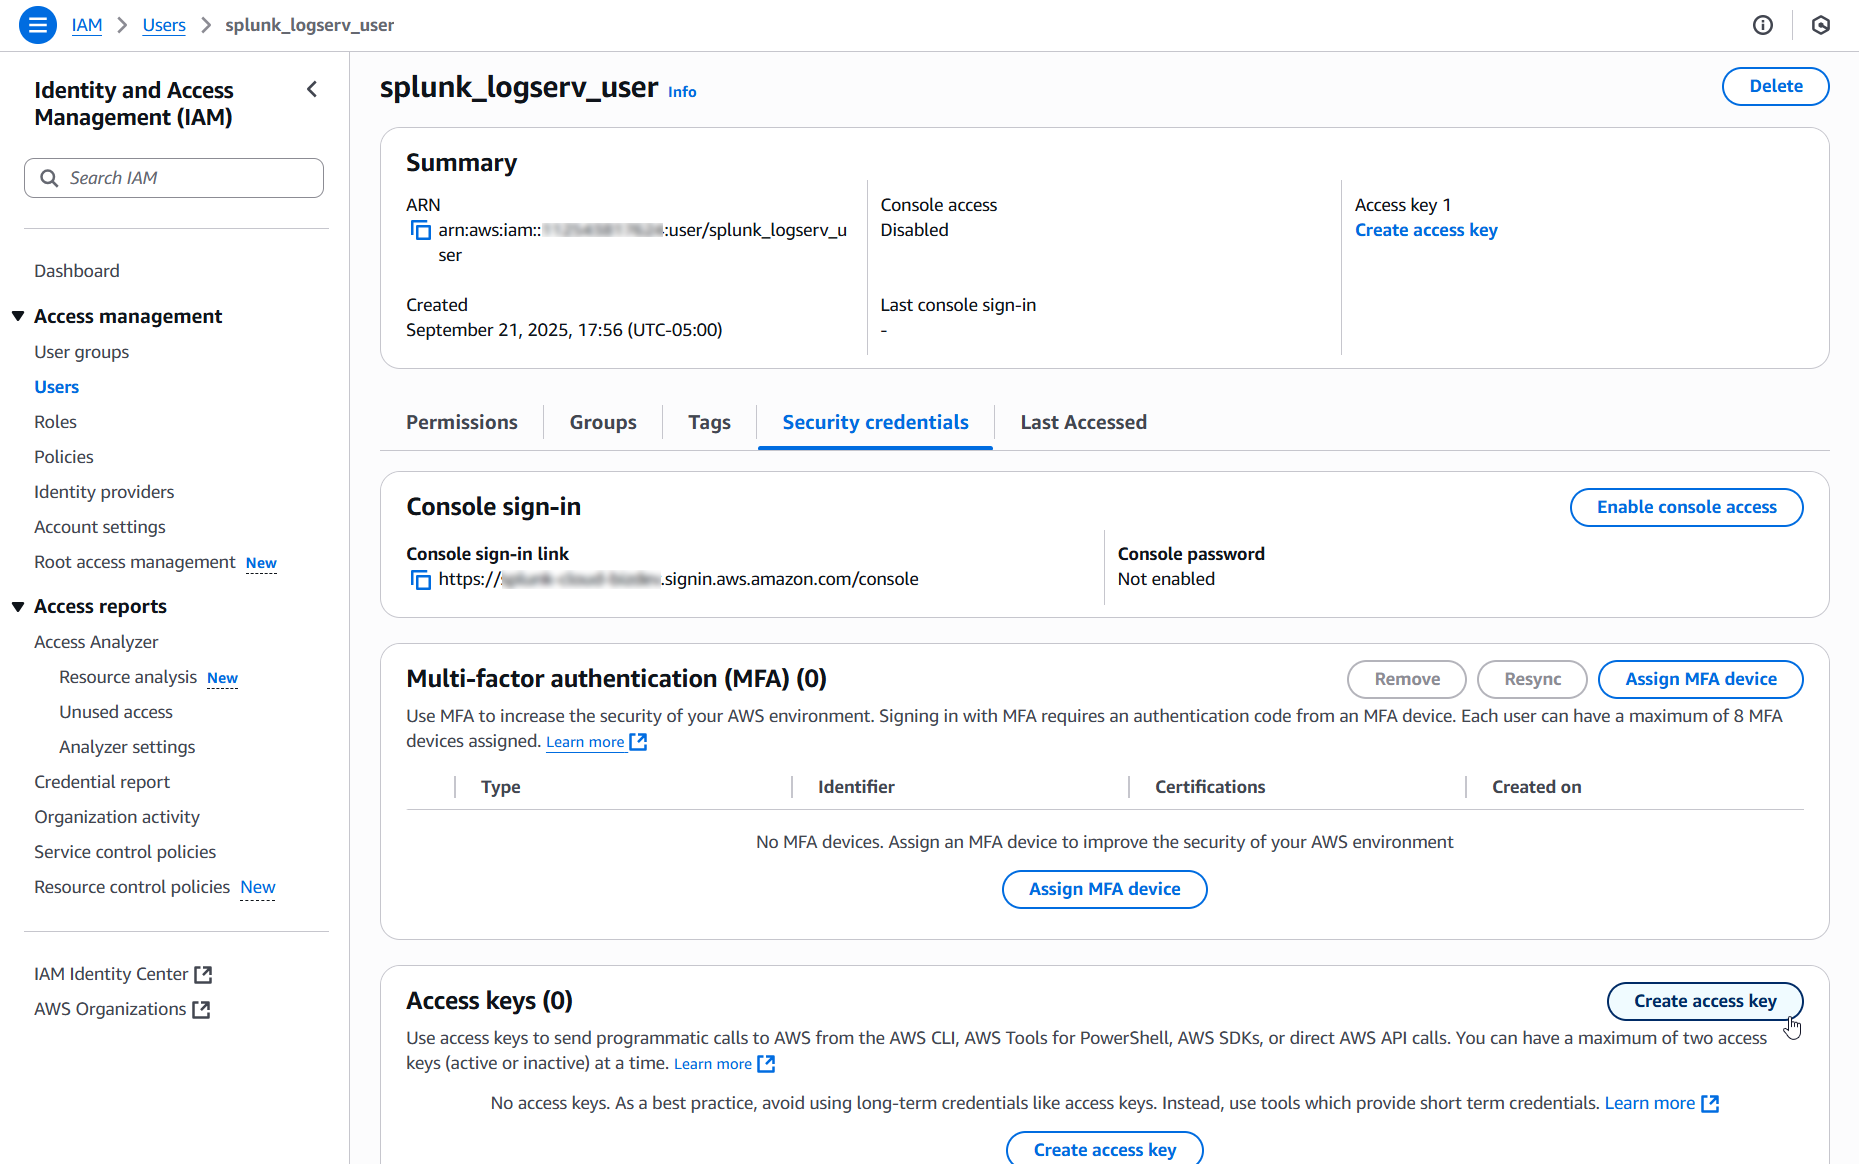Viewport: 1859px width, 1164px height.
Task: Open Learn more link in Access keys description
Action: (x=713, y=1064)
